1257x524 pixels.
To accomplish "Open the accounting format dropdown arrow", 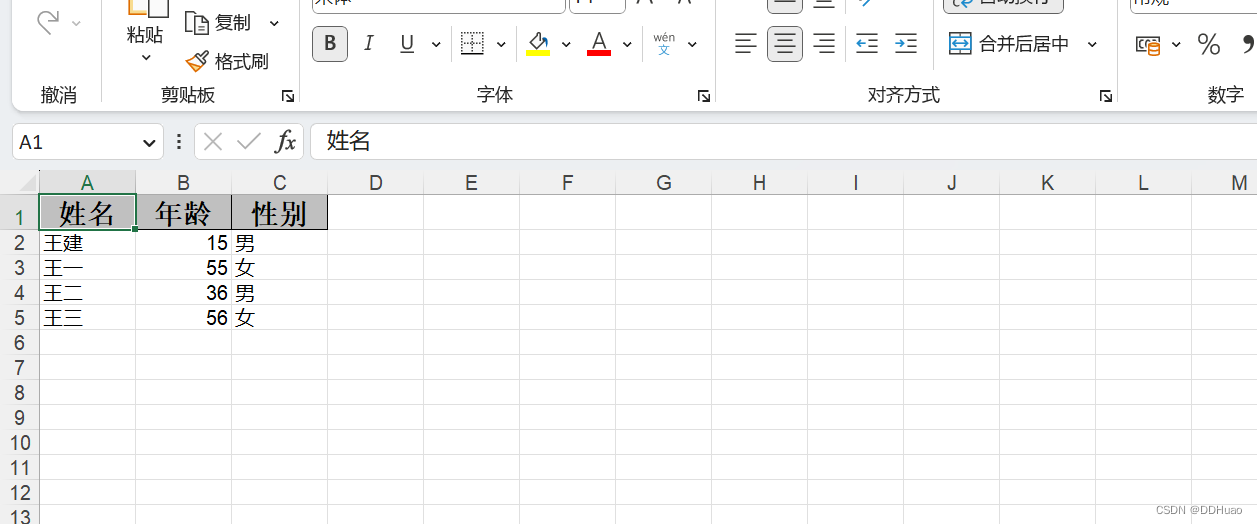I will tap(1176, 44).
